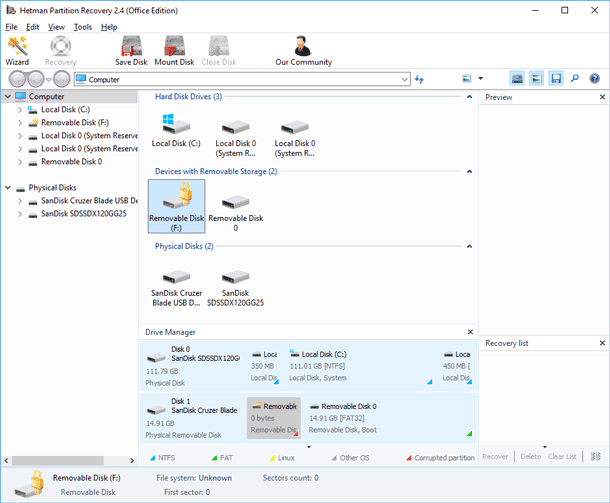Open the File menu
The image size is (610, 503).
tap(11, 27)
